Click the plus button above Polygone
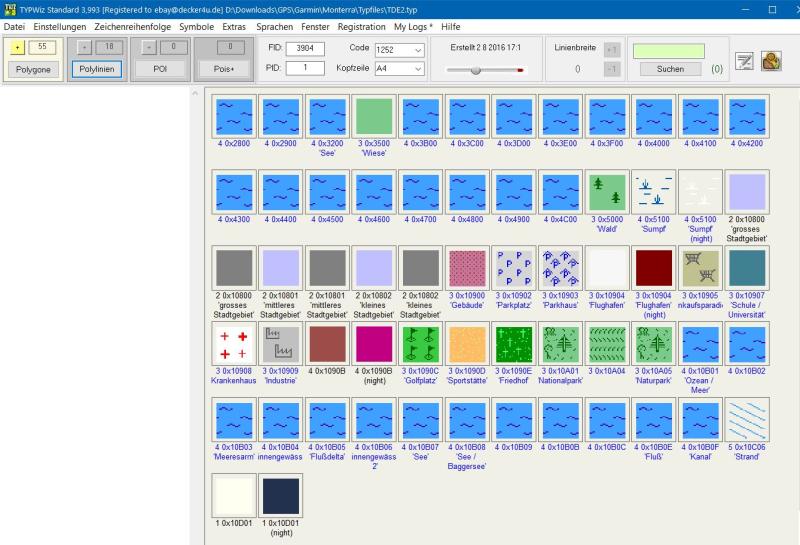The height and width of the screenshot is (545, 800). point(16,47)
